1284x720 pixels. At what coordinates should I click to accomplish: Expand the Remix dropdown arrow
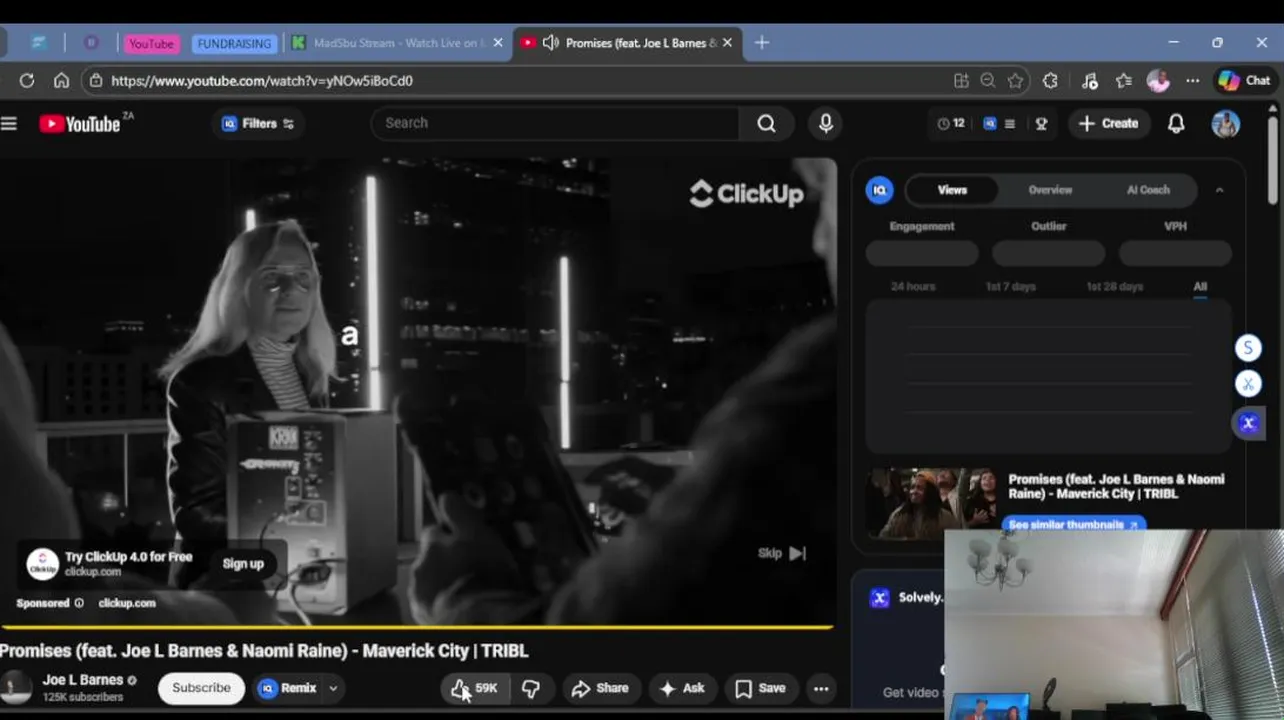(333, 688)
